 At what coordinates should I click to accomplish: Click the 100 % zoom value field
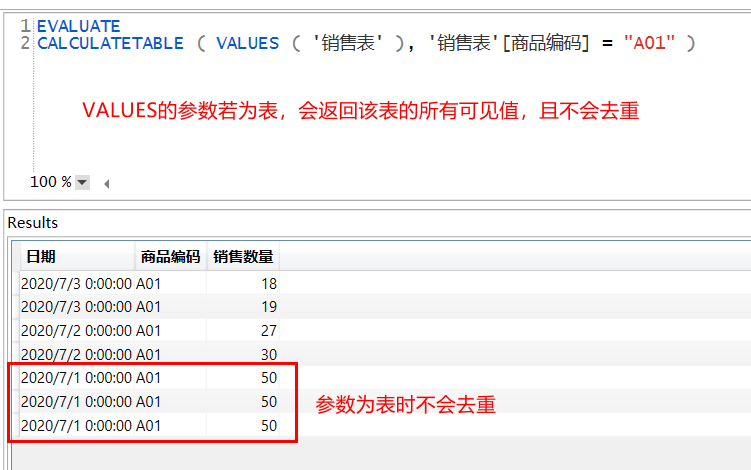pyautogui.click(x=51, y=182)
